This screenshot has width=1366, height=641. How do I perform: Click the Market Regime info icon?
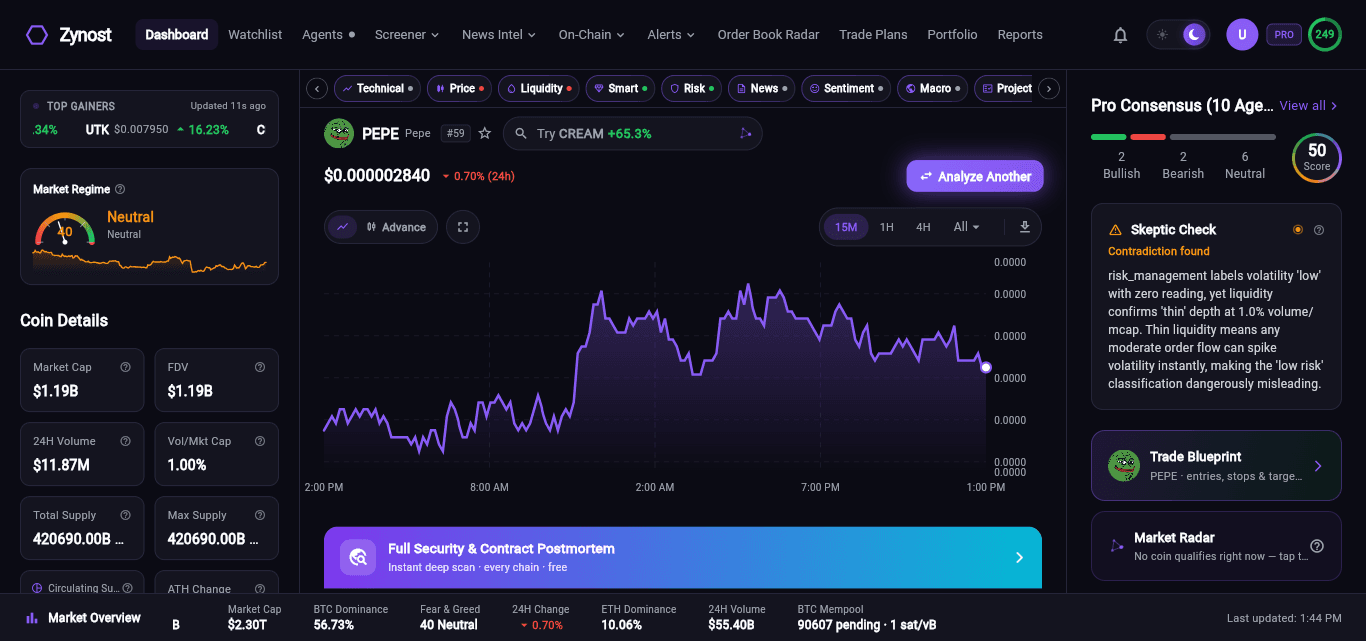tap(120, 189)
